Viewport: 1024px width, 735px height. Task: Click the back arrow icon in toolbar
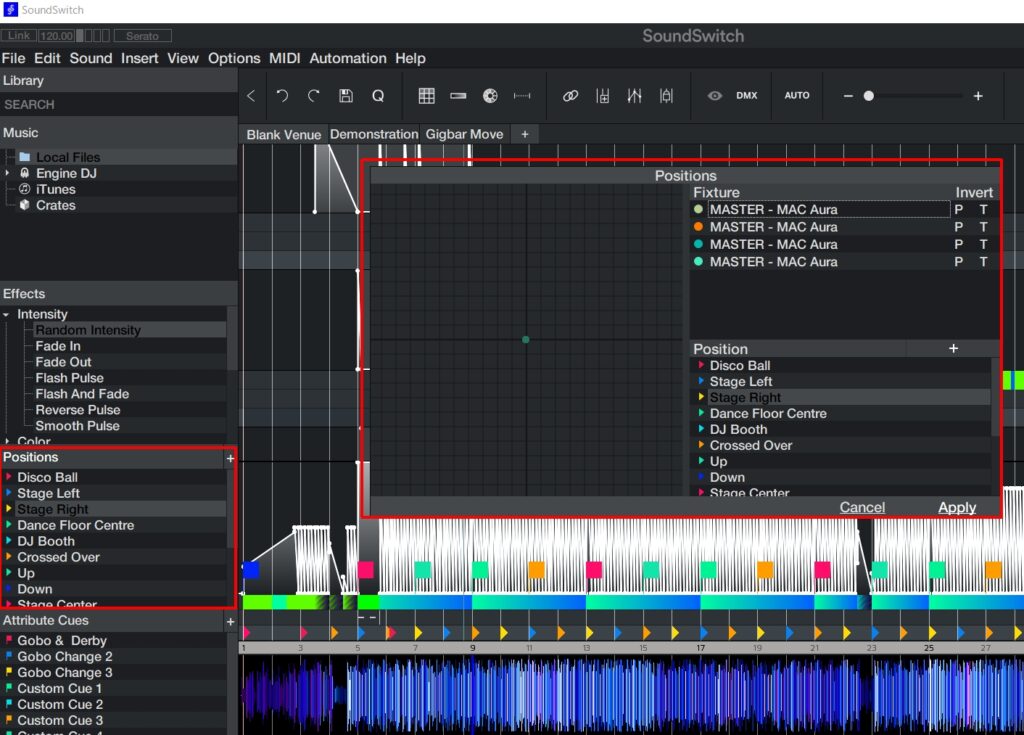251,96
